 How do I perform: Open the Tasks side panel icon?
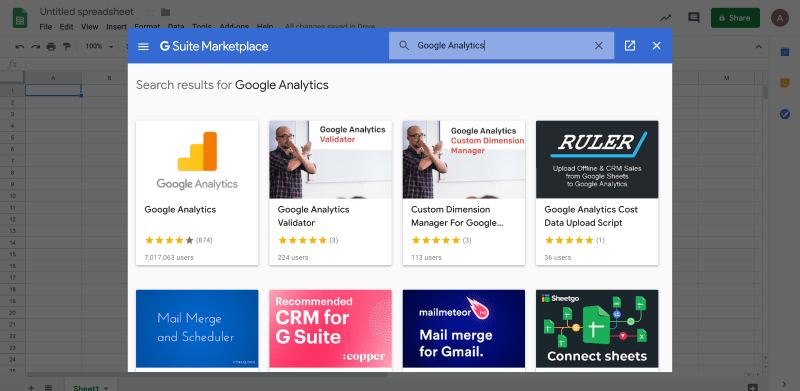click(785, 114)
